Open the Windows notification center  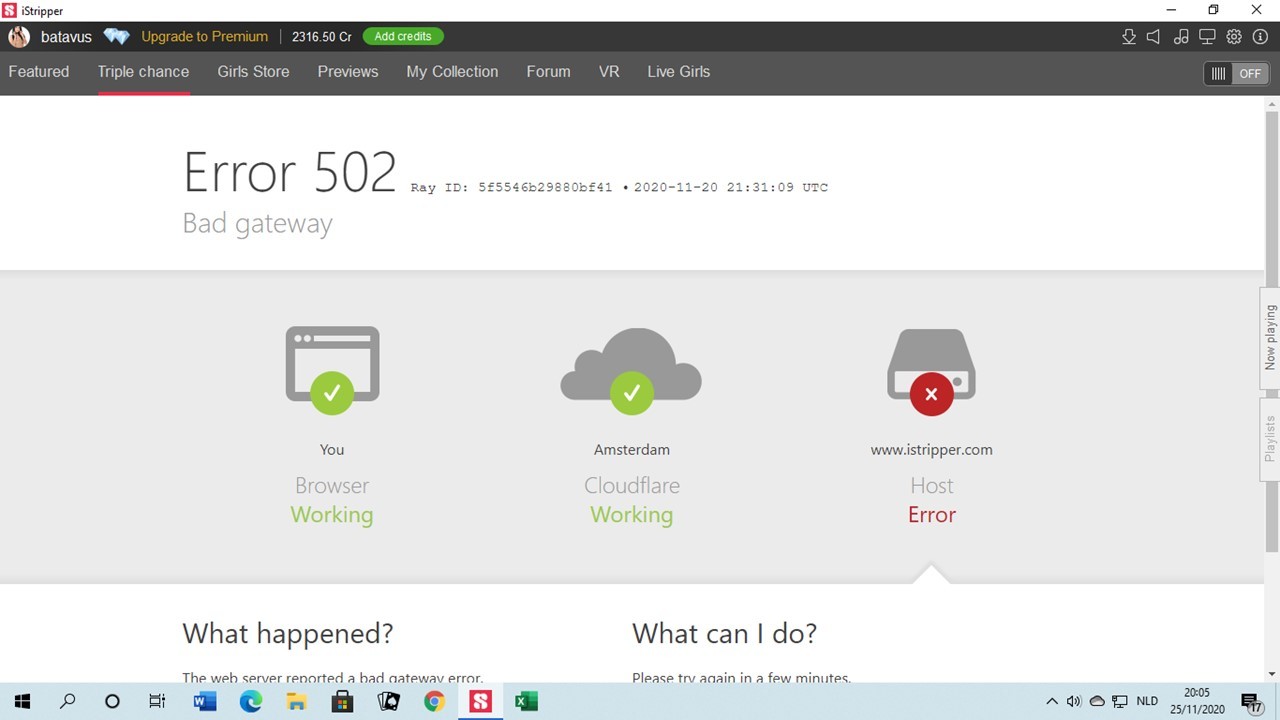coord(1250,702)
